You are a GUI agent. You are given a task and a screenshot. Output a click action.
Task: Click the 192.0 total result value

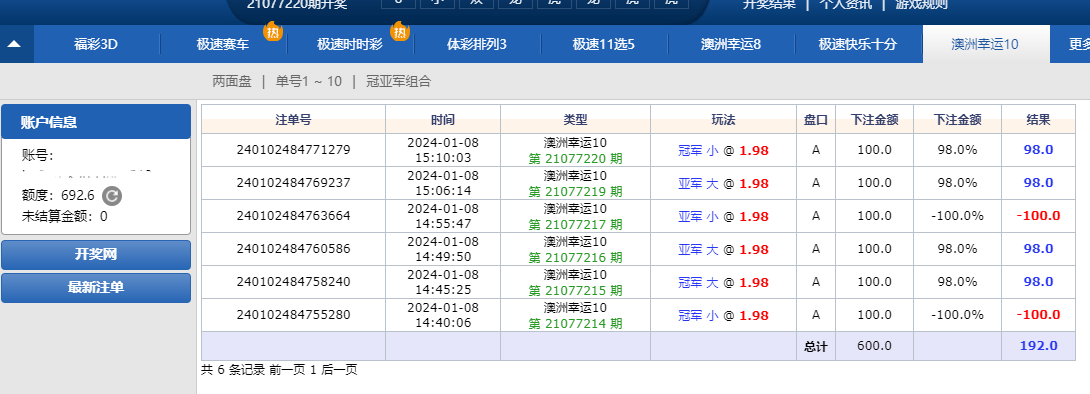point(1039,346)
